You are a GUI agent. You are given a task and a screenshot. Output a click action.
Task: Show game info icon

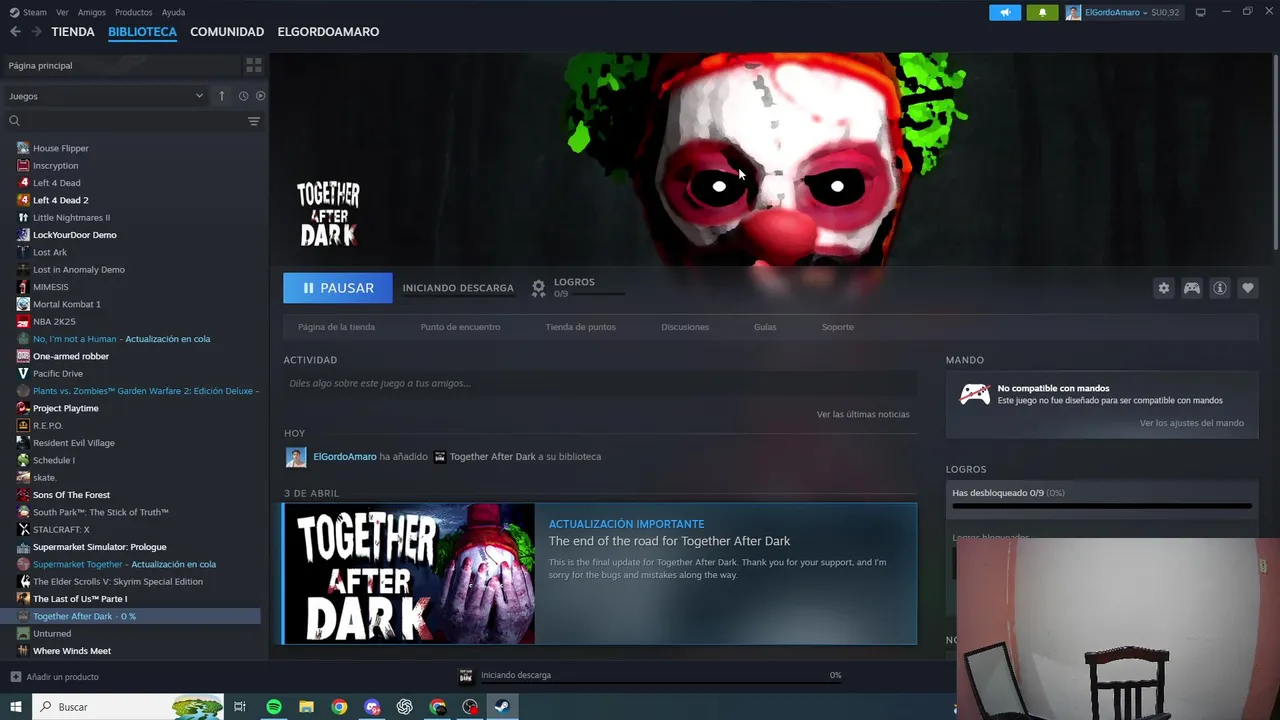click(x=1220, y=288)
